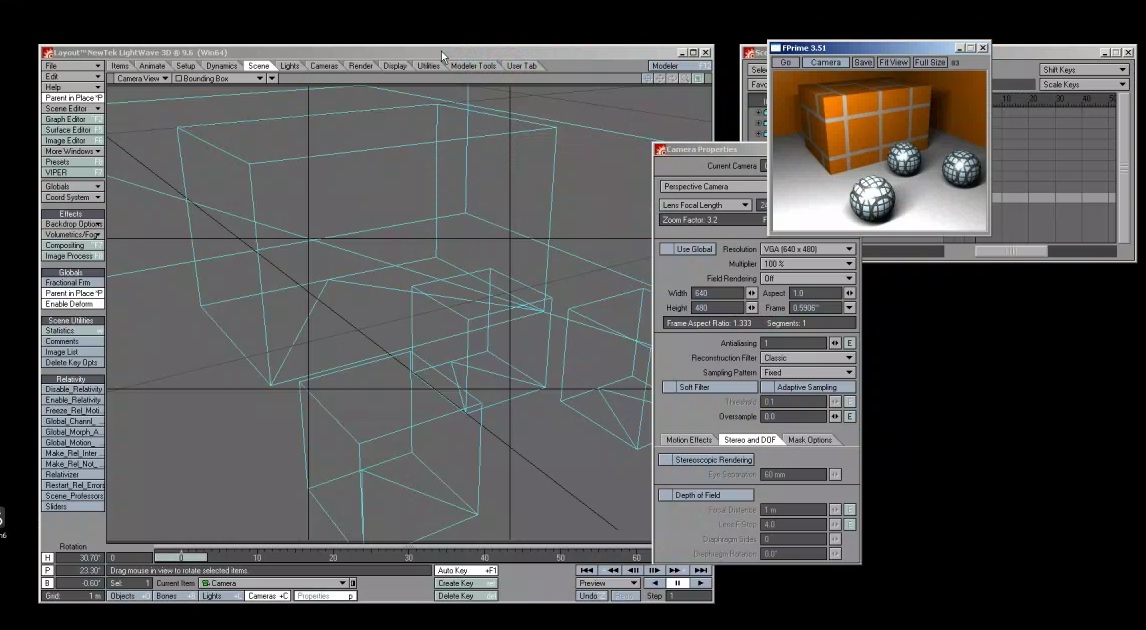Image resolution: width=1146 pixels, height=630 pixels.
Task: Click FPrime window title icon
Action: [x=775, y=48]
